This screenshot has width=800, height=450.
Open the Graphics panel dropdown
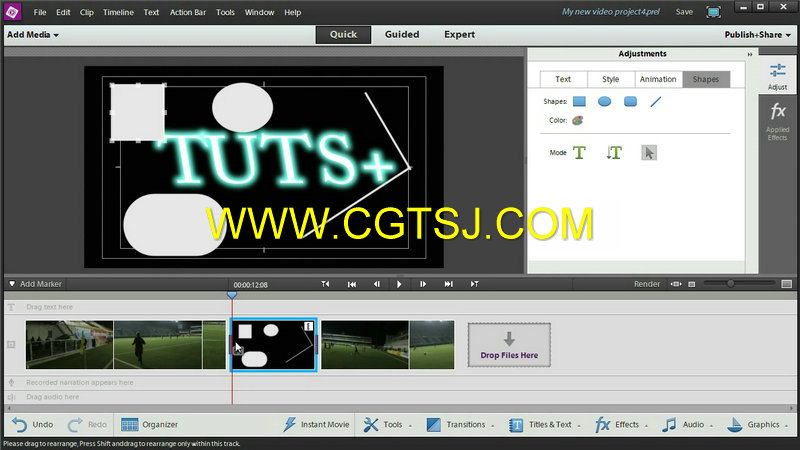pyautogui.click(x=757, y=424)
